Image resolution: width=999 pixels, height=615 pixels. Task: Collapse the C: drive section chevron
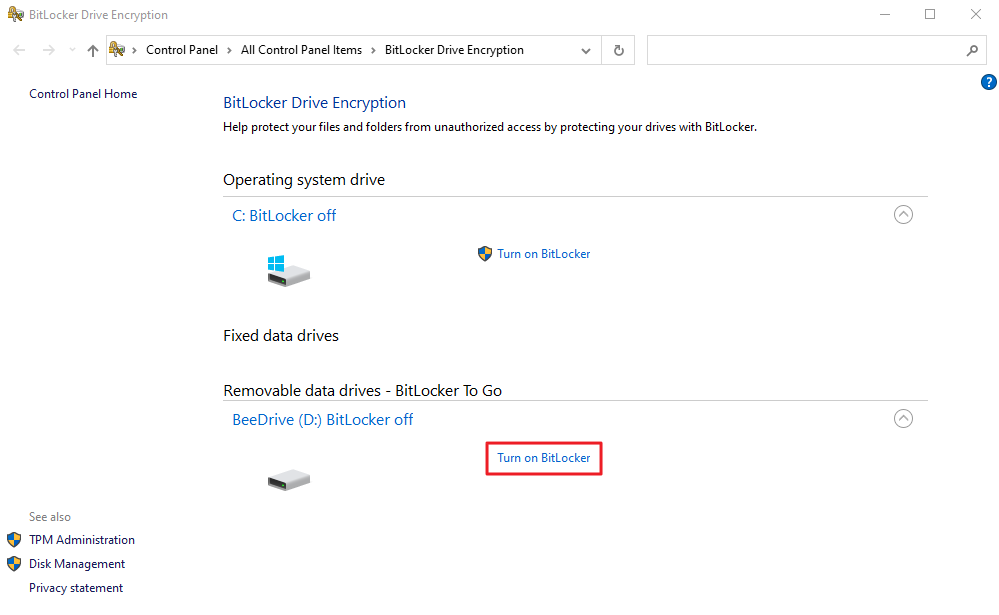pos(903,215)
